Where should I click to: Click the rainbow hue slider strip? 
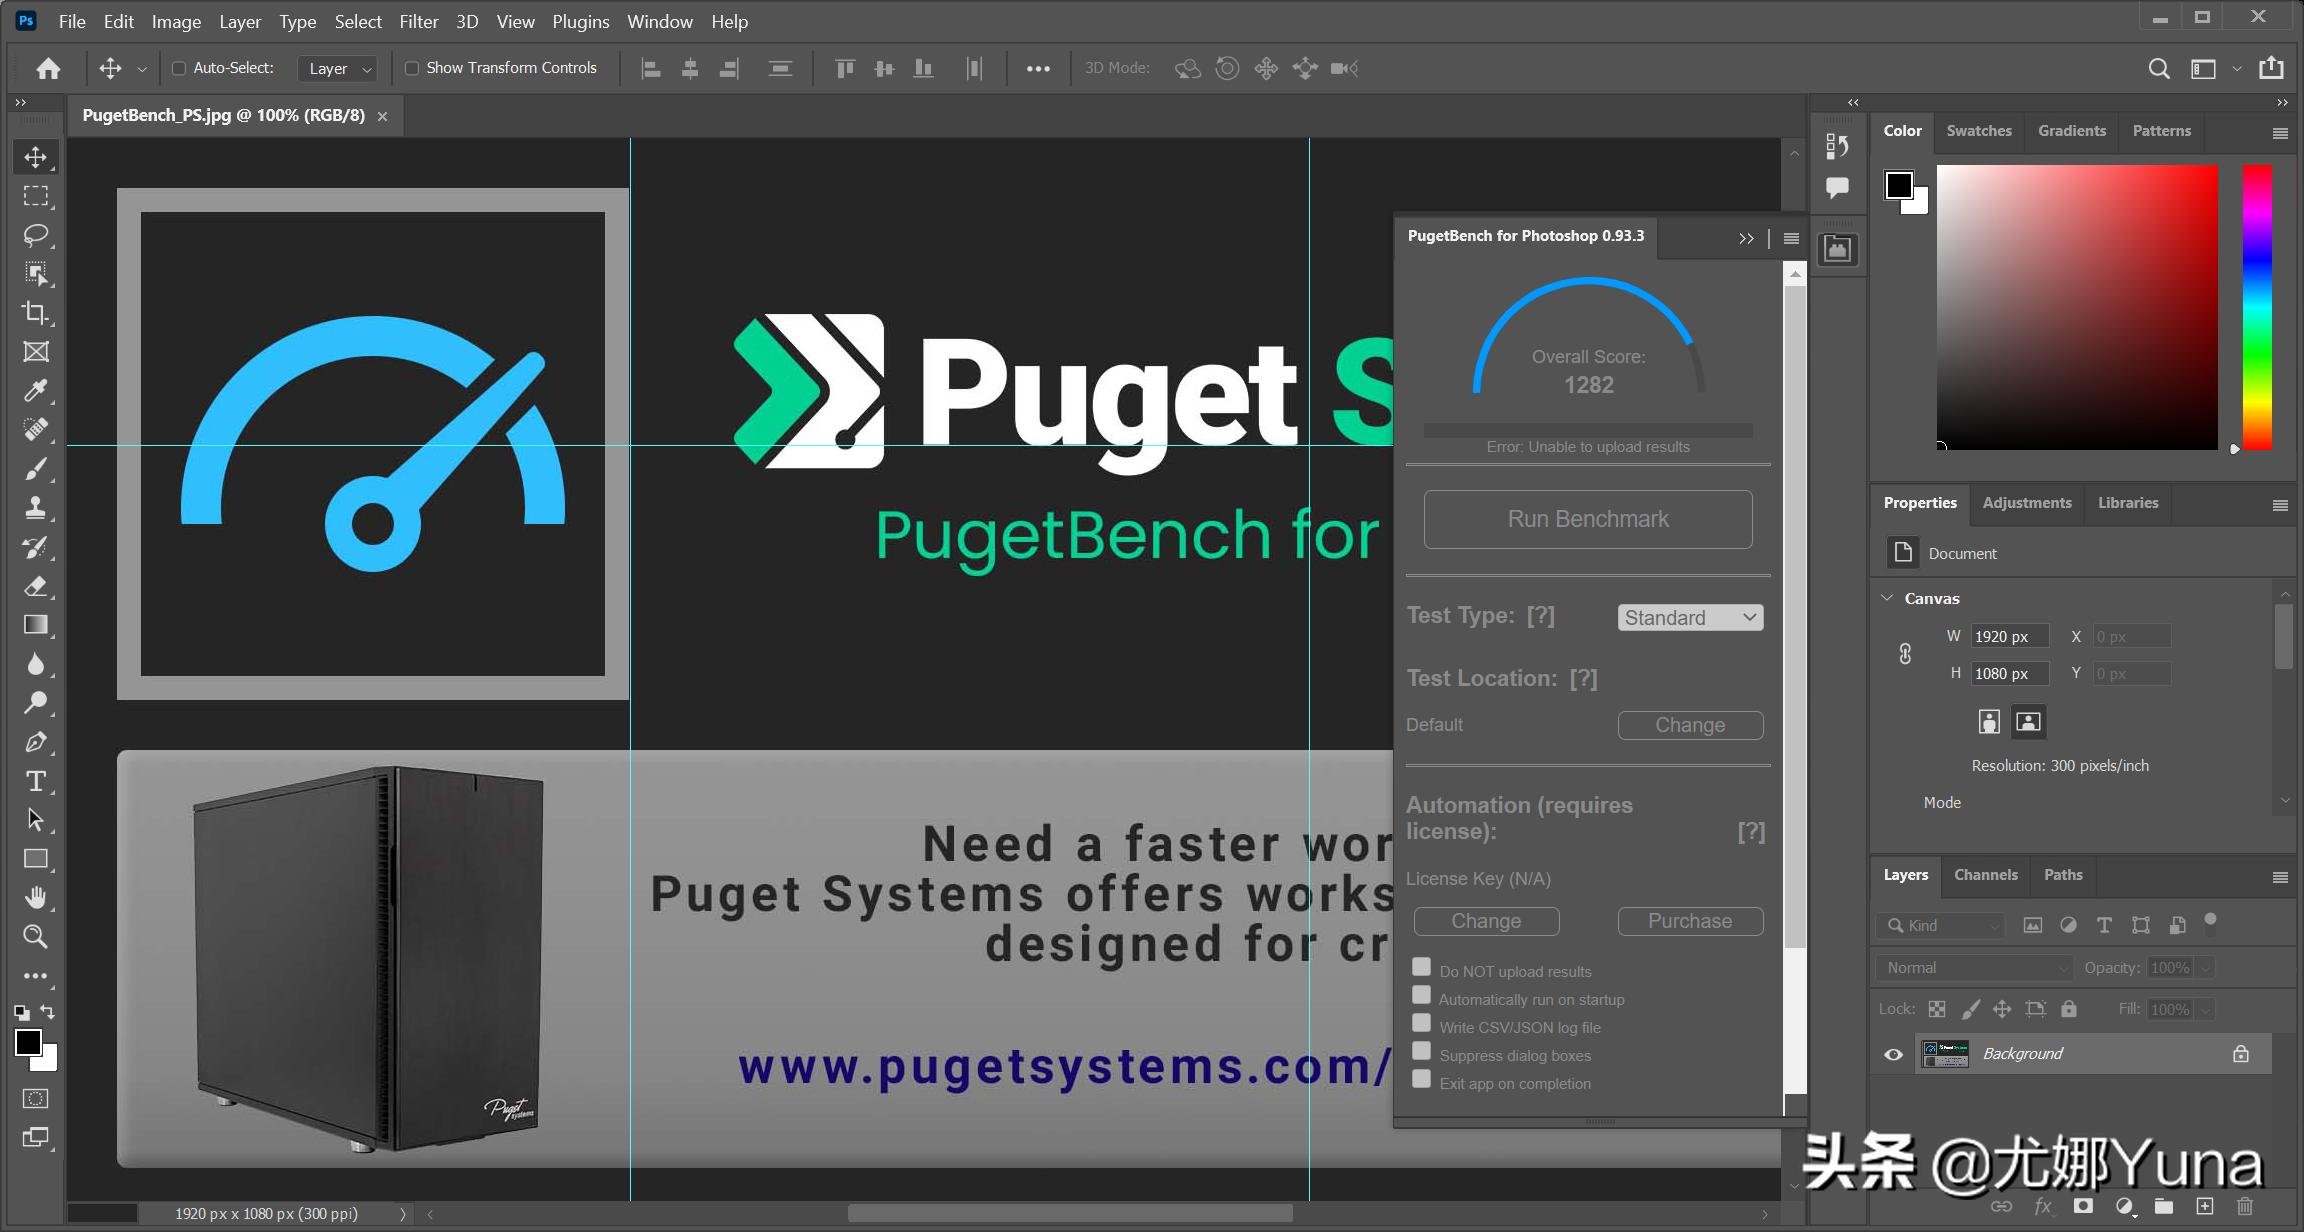pyautogui.click(x=2257, y=307)
